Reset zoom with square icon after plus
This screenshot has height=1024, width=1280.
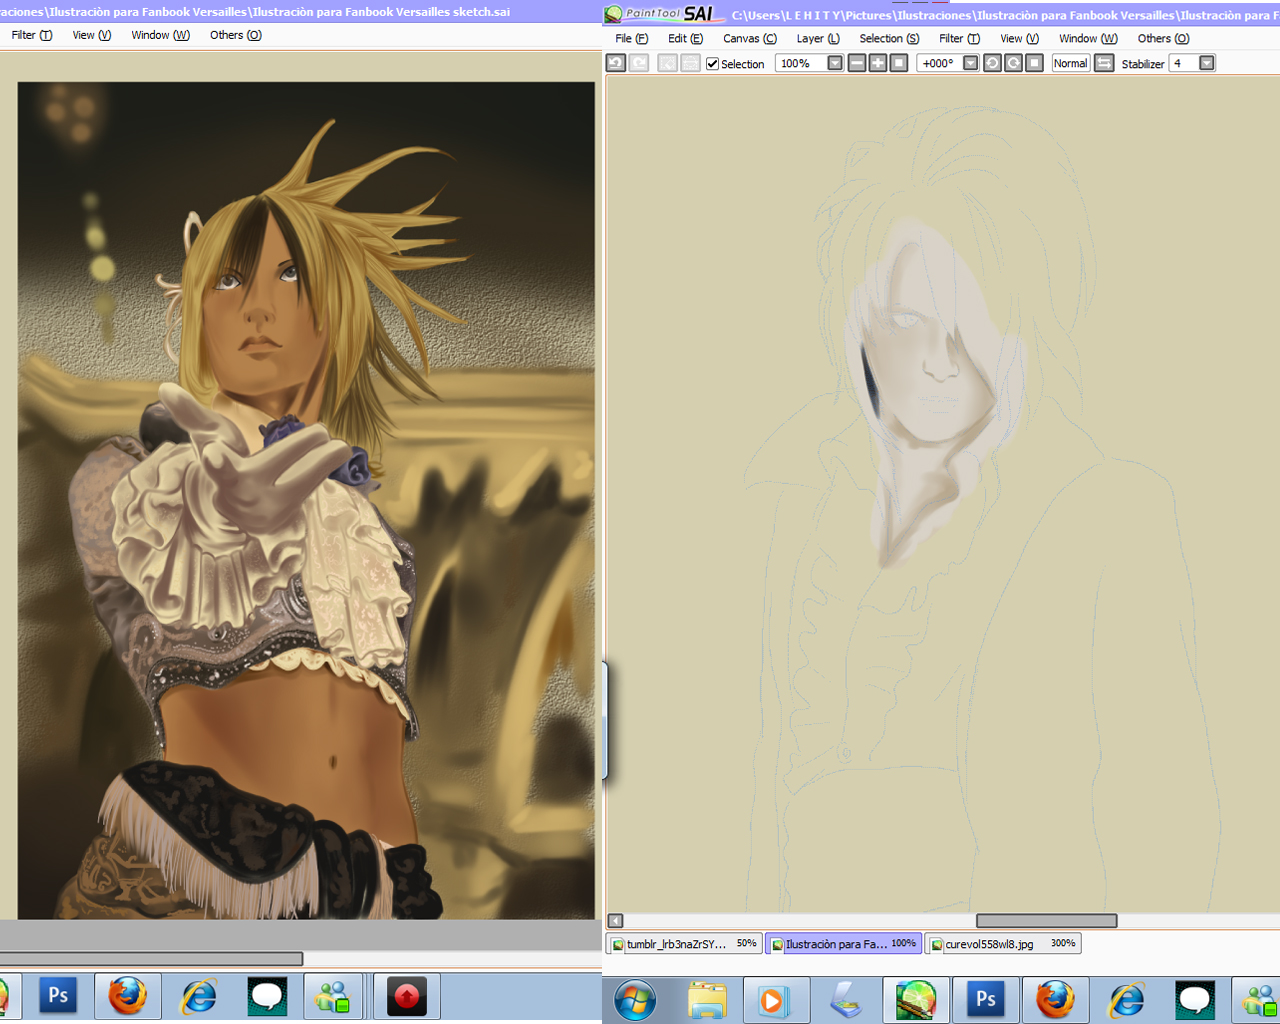(899, 63)
